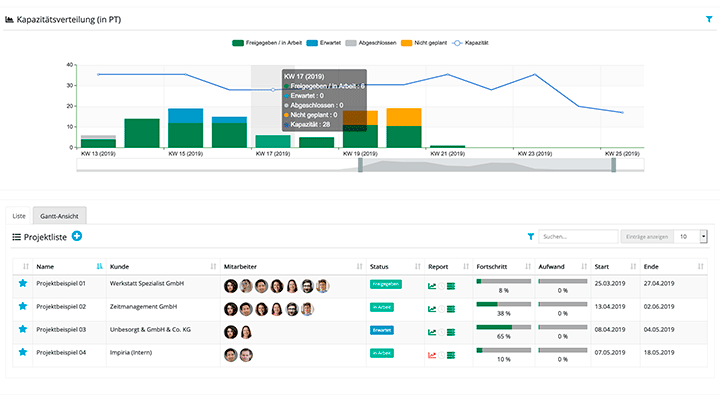Click the add project plus icon
The height and width of the screenshot is (400, 720).
[x=77, y=237]
